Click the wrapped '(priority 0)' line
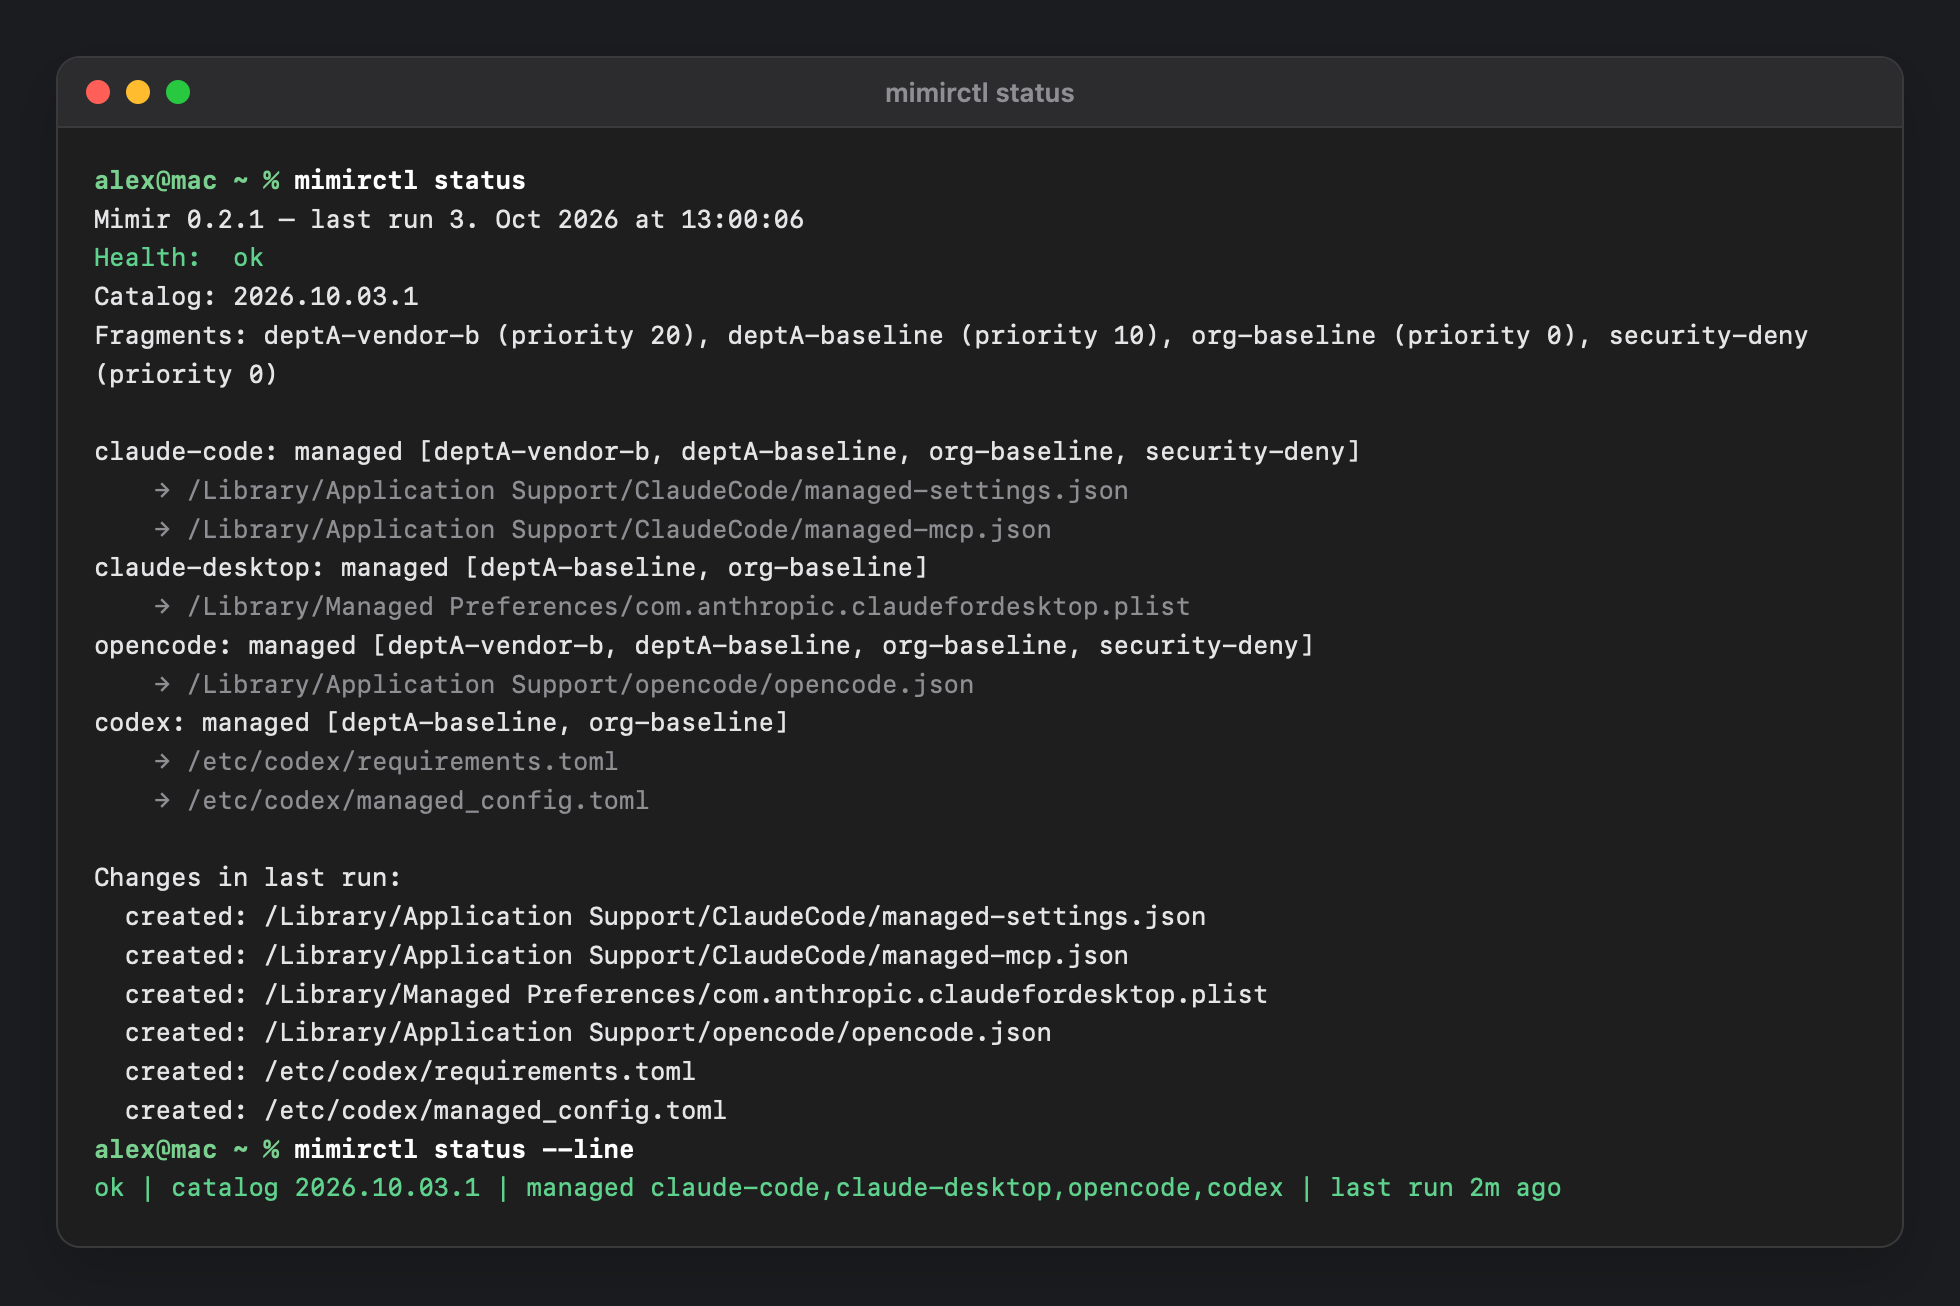 pos(186,374)
